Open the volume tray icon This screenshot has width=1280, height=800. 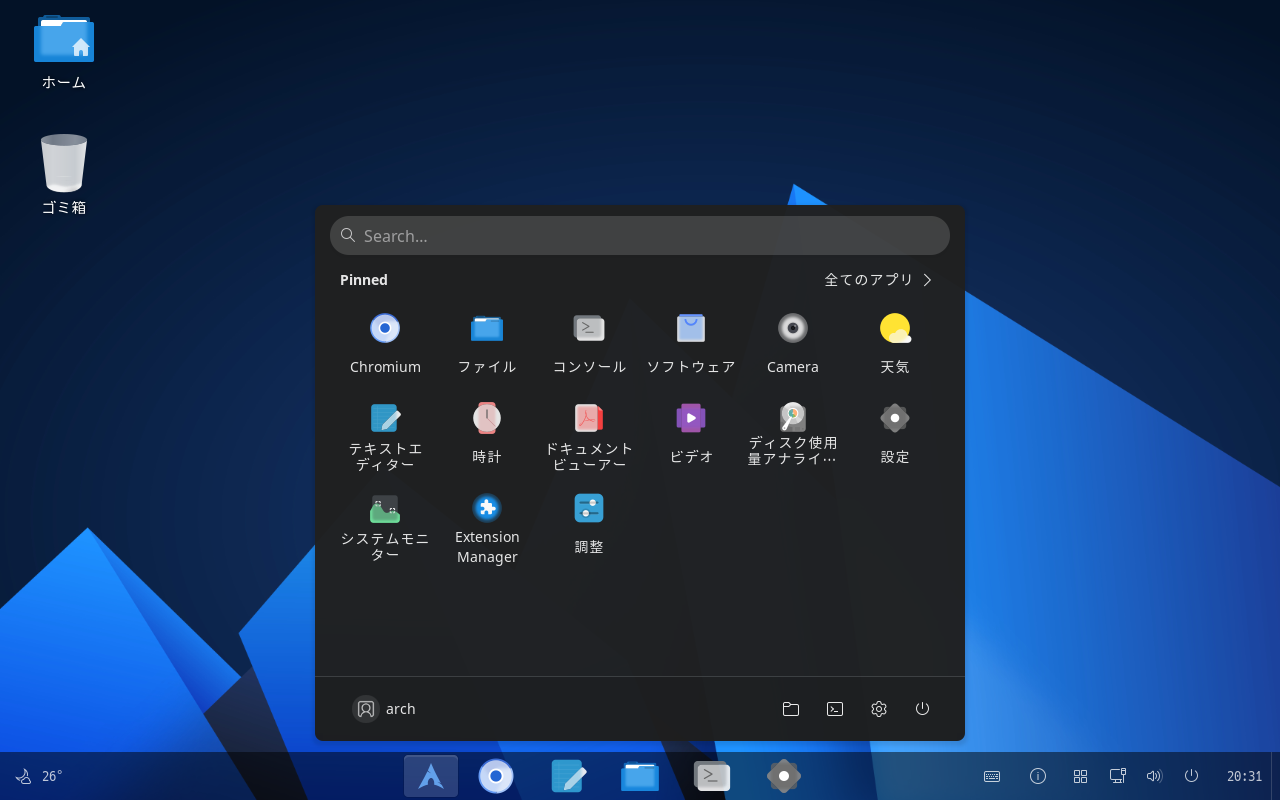[1154, 776]
